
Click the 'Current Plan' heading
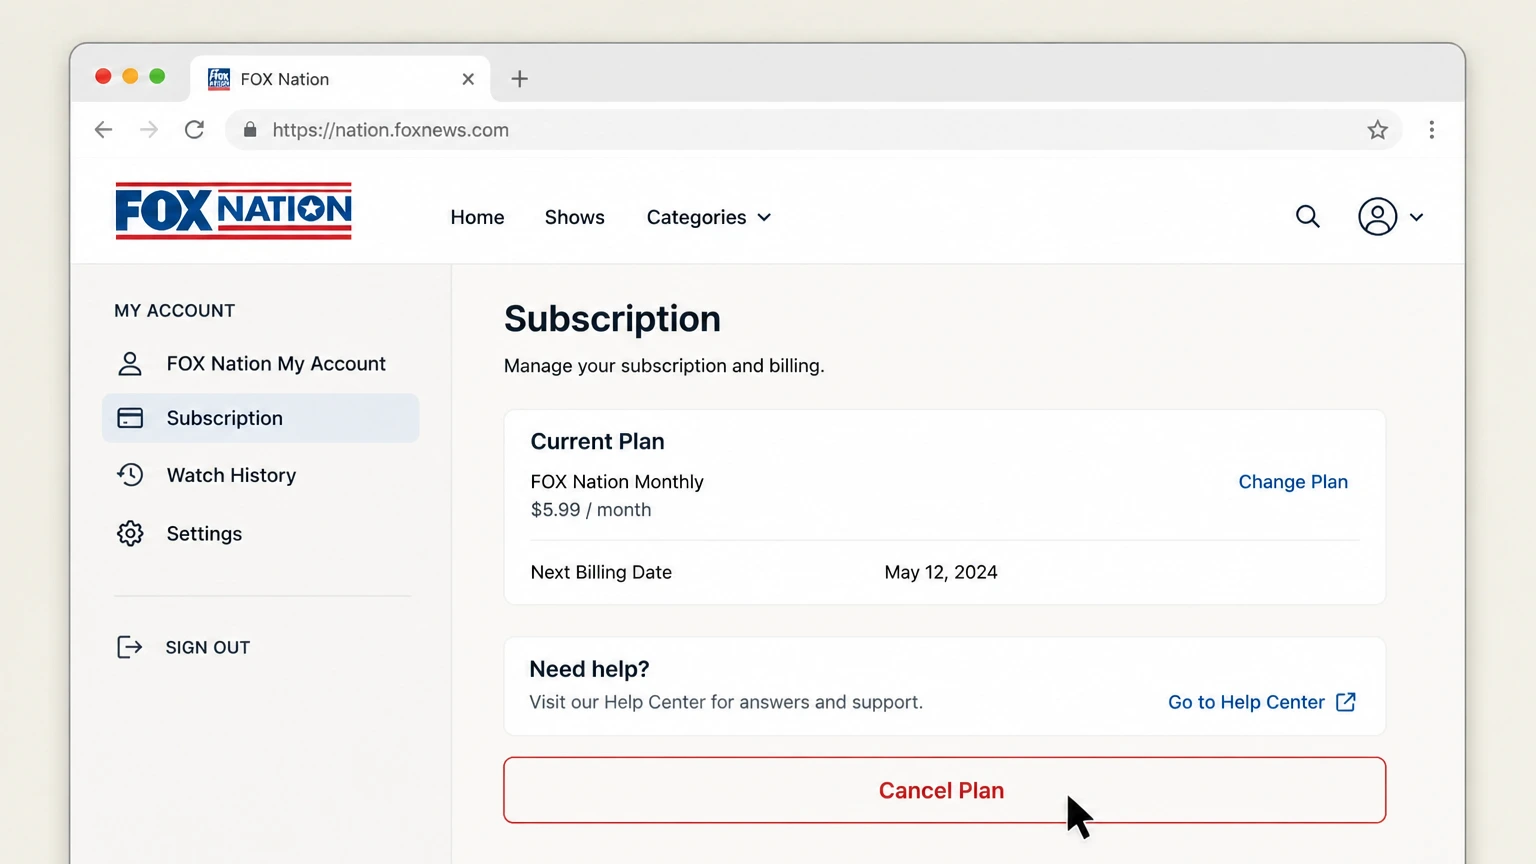point(597,442)
